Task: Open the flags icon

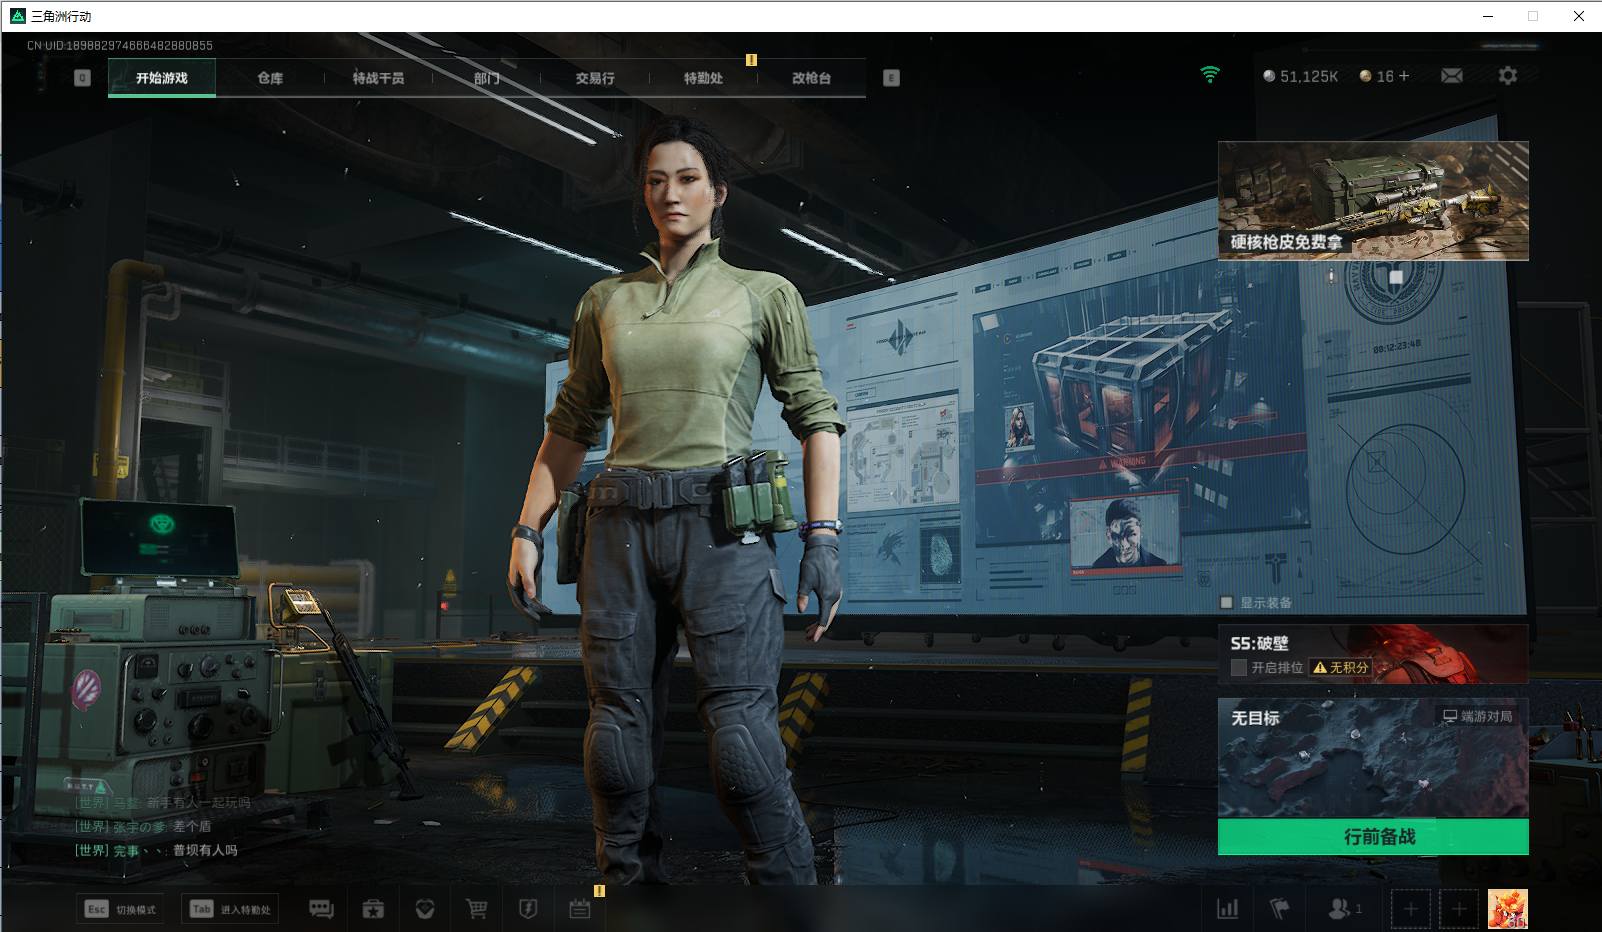Action: pos(1280,909)
